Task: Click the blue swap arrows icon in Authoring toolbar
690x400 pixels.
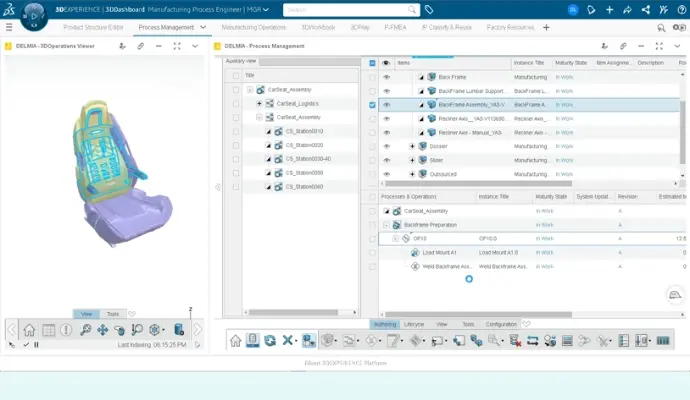Action: coord(532,341)
